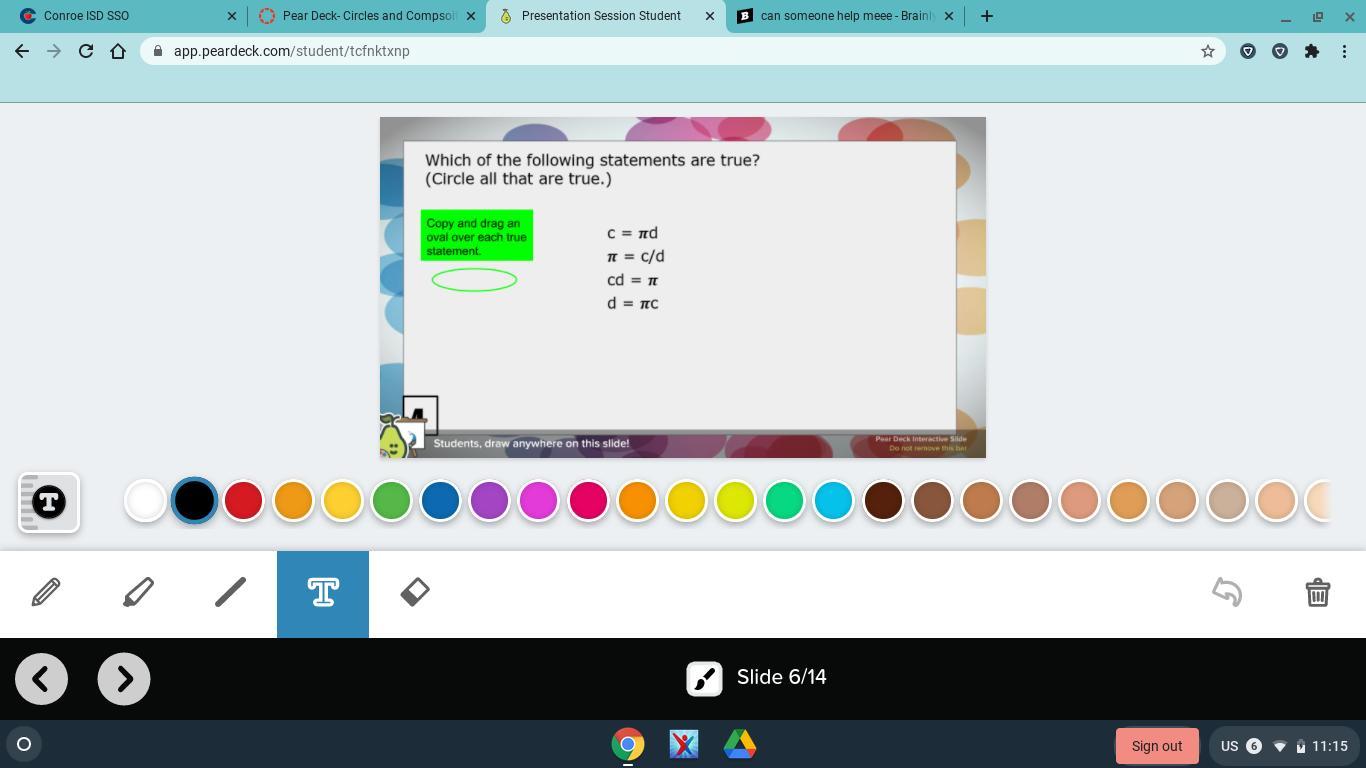Go back in browser history
The image size is (1366, 768).
(x=22, y=51)
